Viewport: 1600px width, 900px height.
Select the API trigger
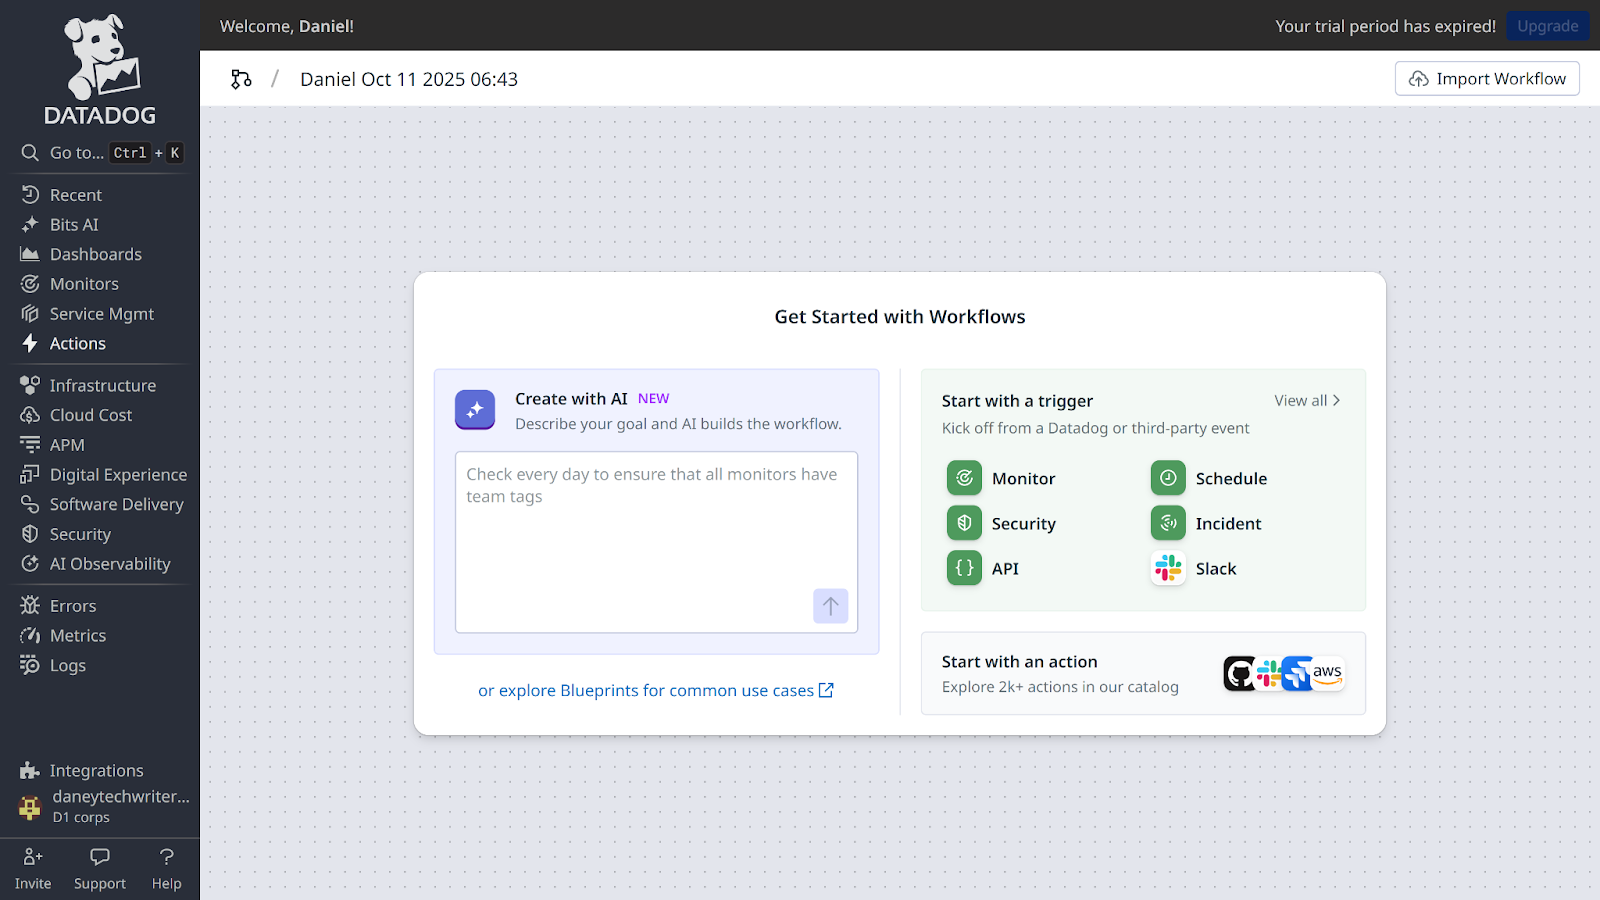984,569
